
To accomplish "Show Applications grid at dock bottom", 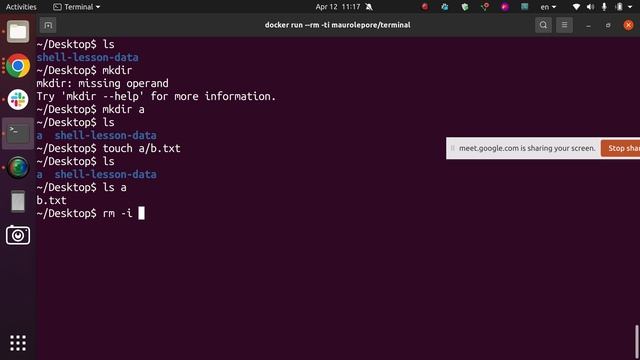I will (18, 343).
